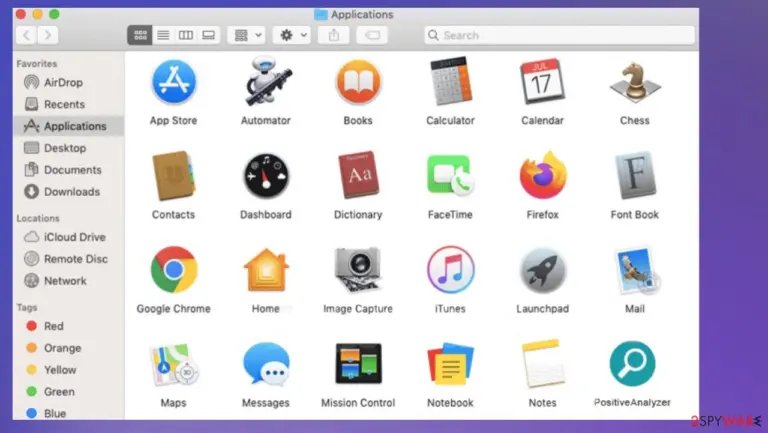Select the Google Chrome icon
Screen dimensions: 768x433
coord(173,270)
